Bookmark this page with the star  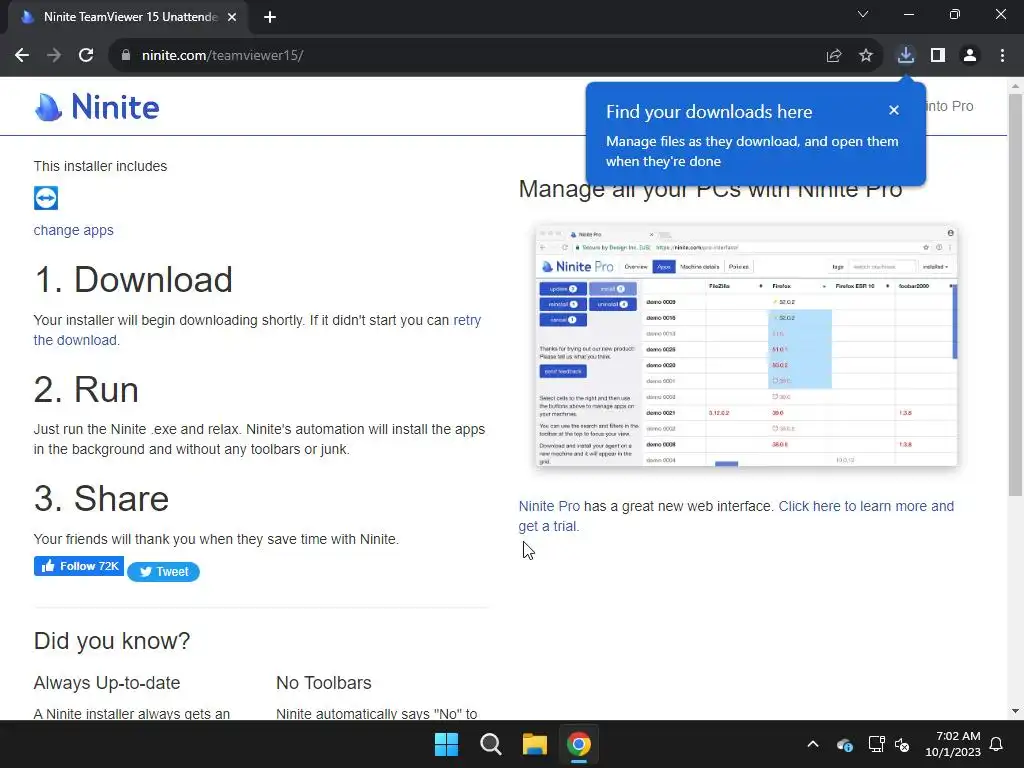click(x=865, y=56)
